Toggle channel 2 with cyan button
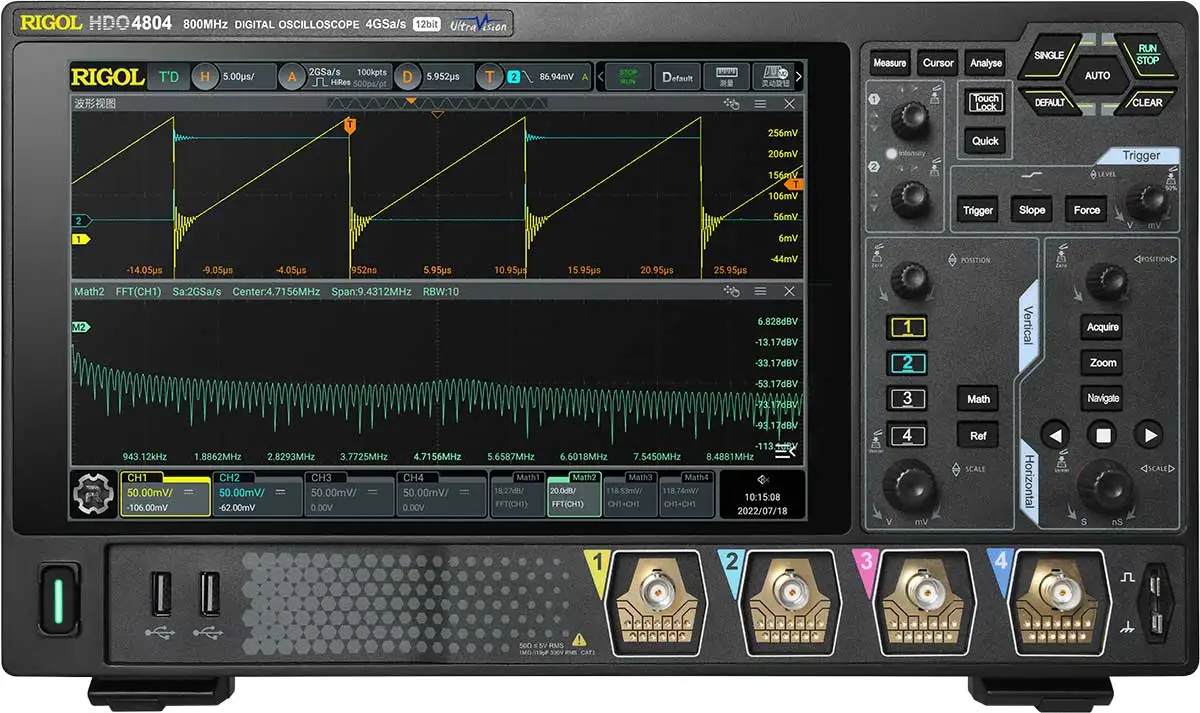The height and width of the screenshot is (713, 1200). point(907,363)
